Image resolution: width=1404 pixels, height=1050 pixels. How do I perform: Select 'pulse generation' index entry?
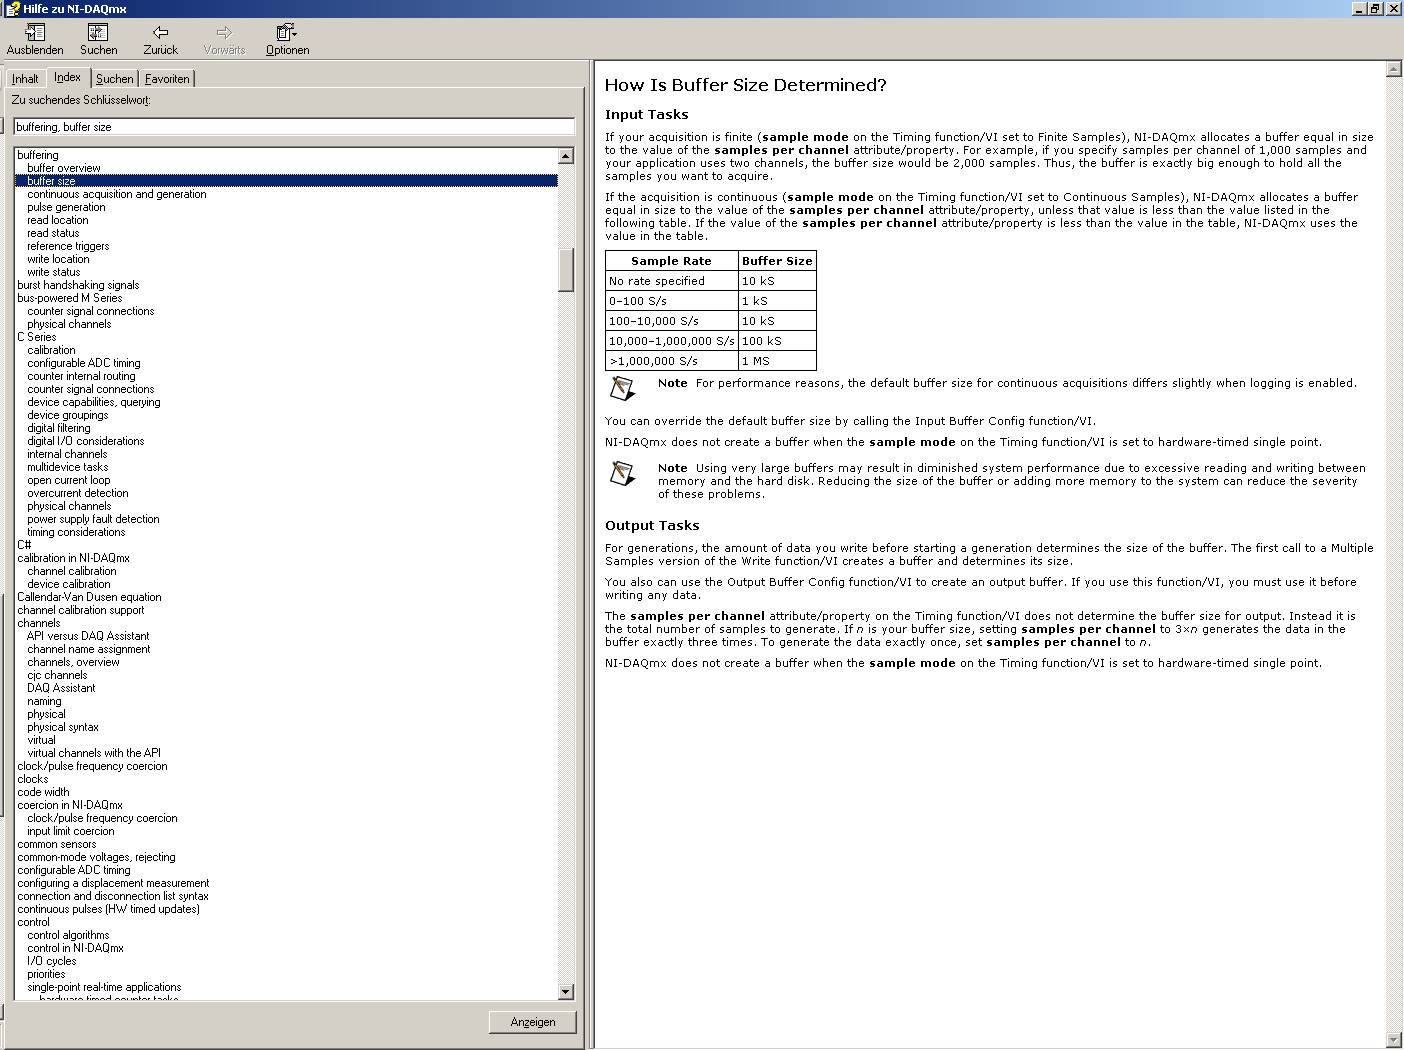tap(66, 207)
